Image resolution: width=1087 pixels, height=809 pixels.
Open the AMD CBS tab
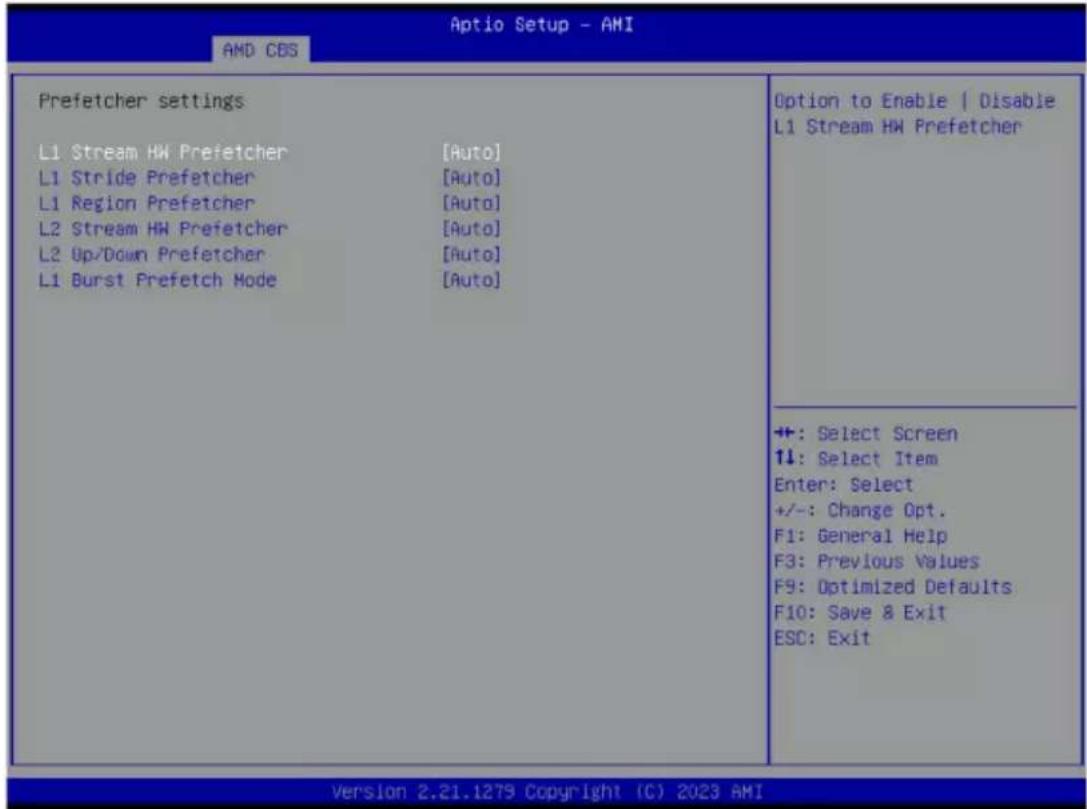(x=260, y=50)
